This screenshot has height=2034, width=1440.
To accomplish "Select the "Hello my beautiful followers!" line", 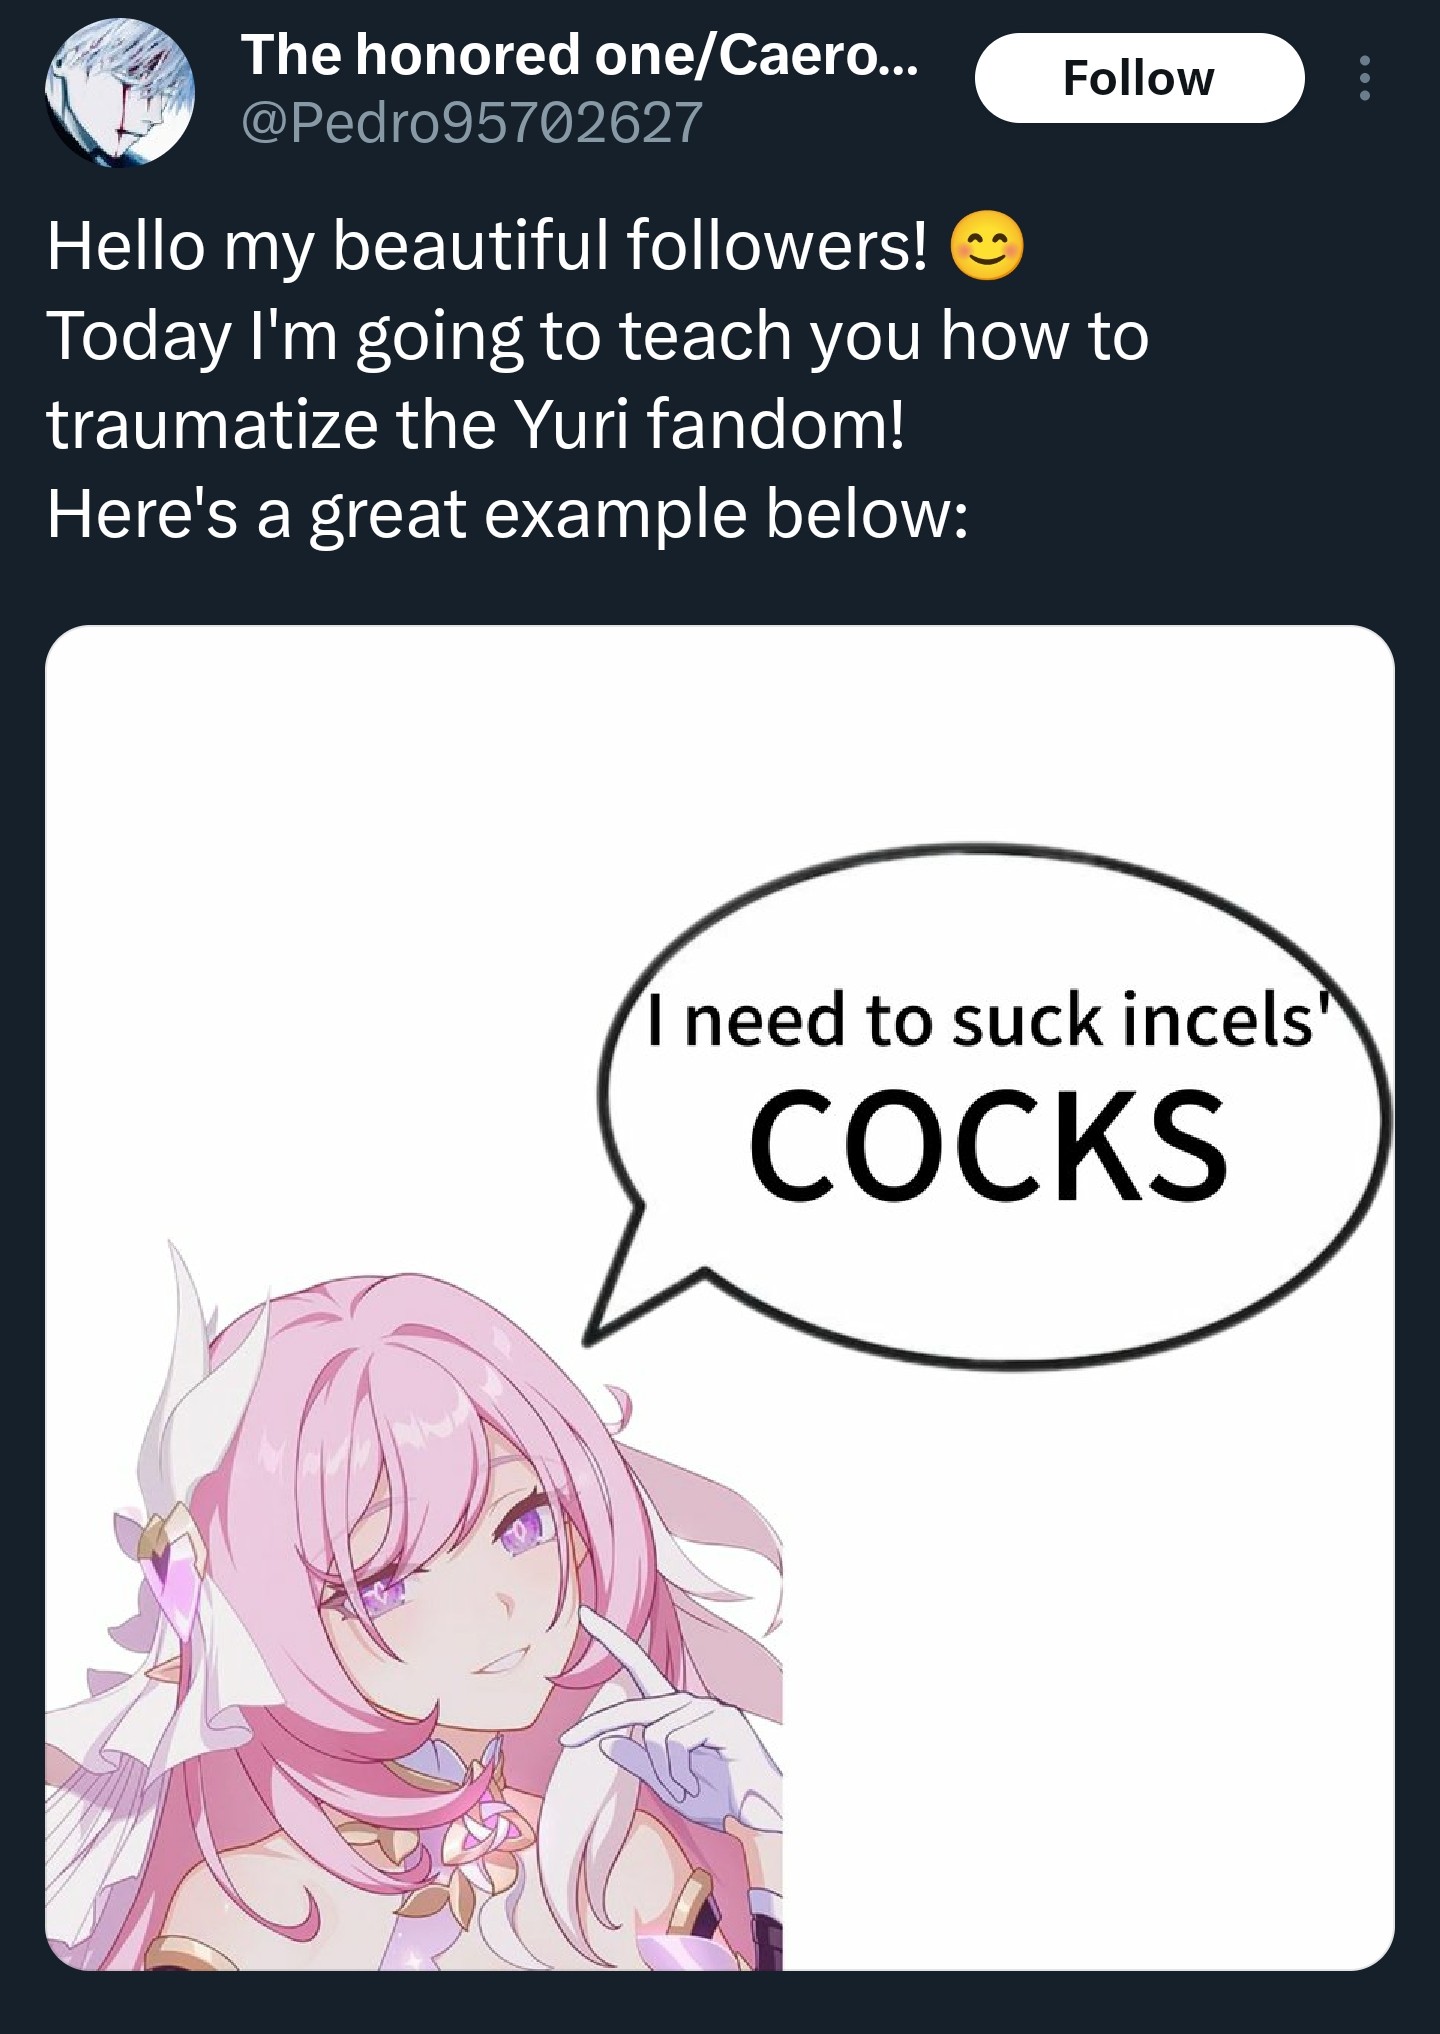I will coord(487,246).
